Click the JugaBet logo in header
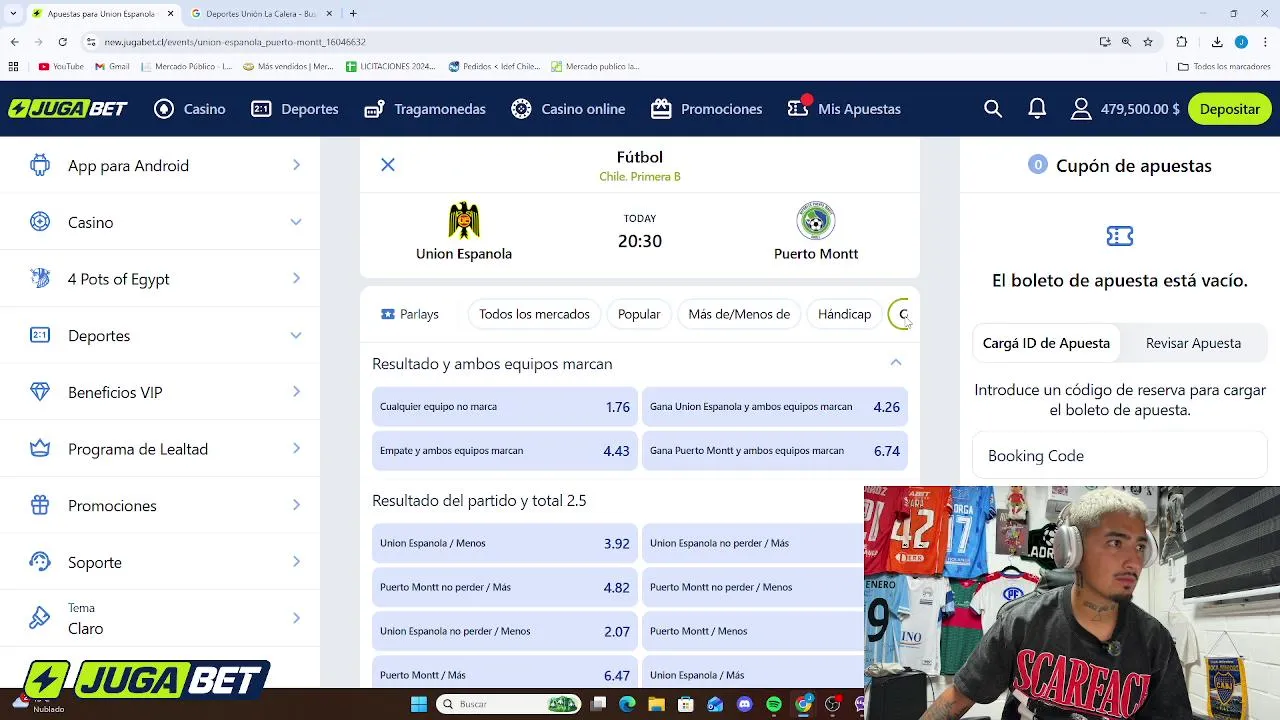The width and height of the screenshot is (1280, 720). pos(68,109)
